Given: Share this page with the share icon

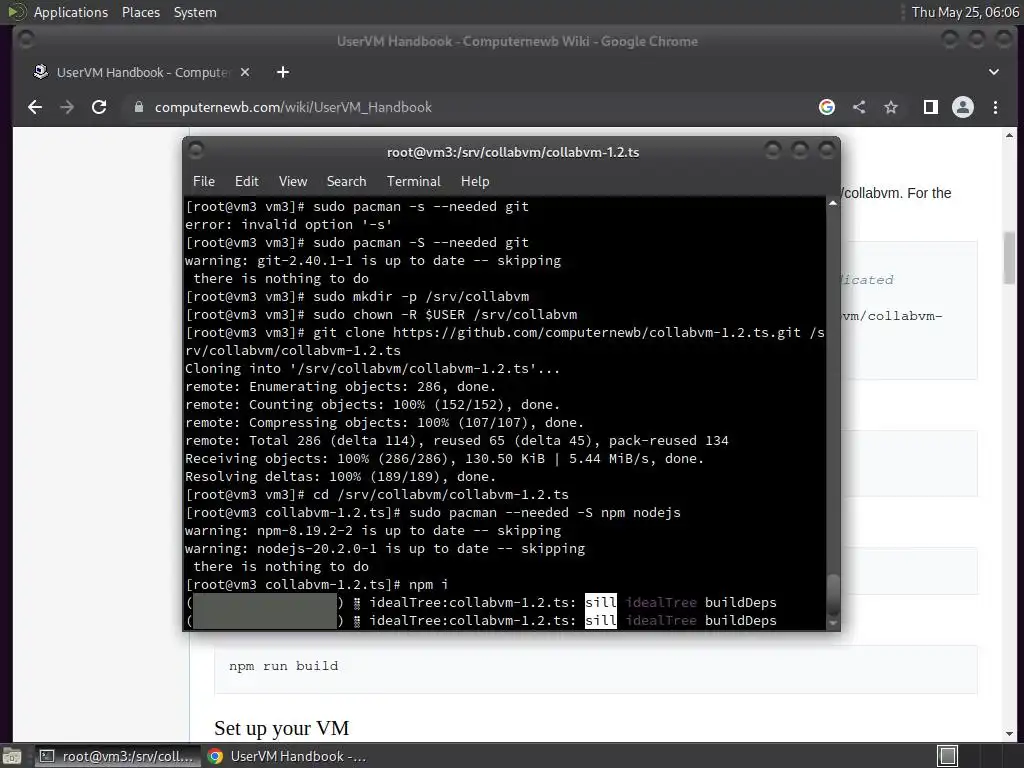Looking at the screenshot, I should [x=859, y=107].
